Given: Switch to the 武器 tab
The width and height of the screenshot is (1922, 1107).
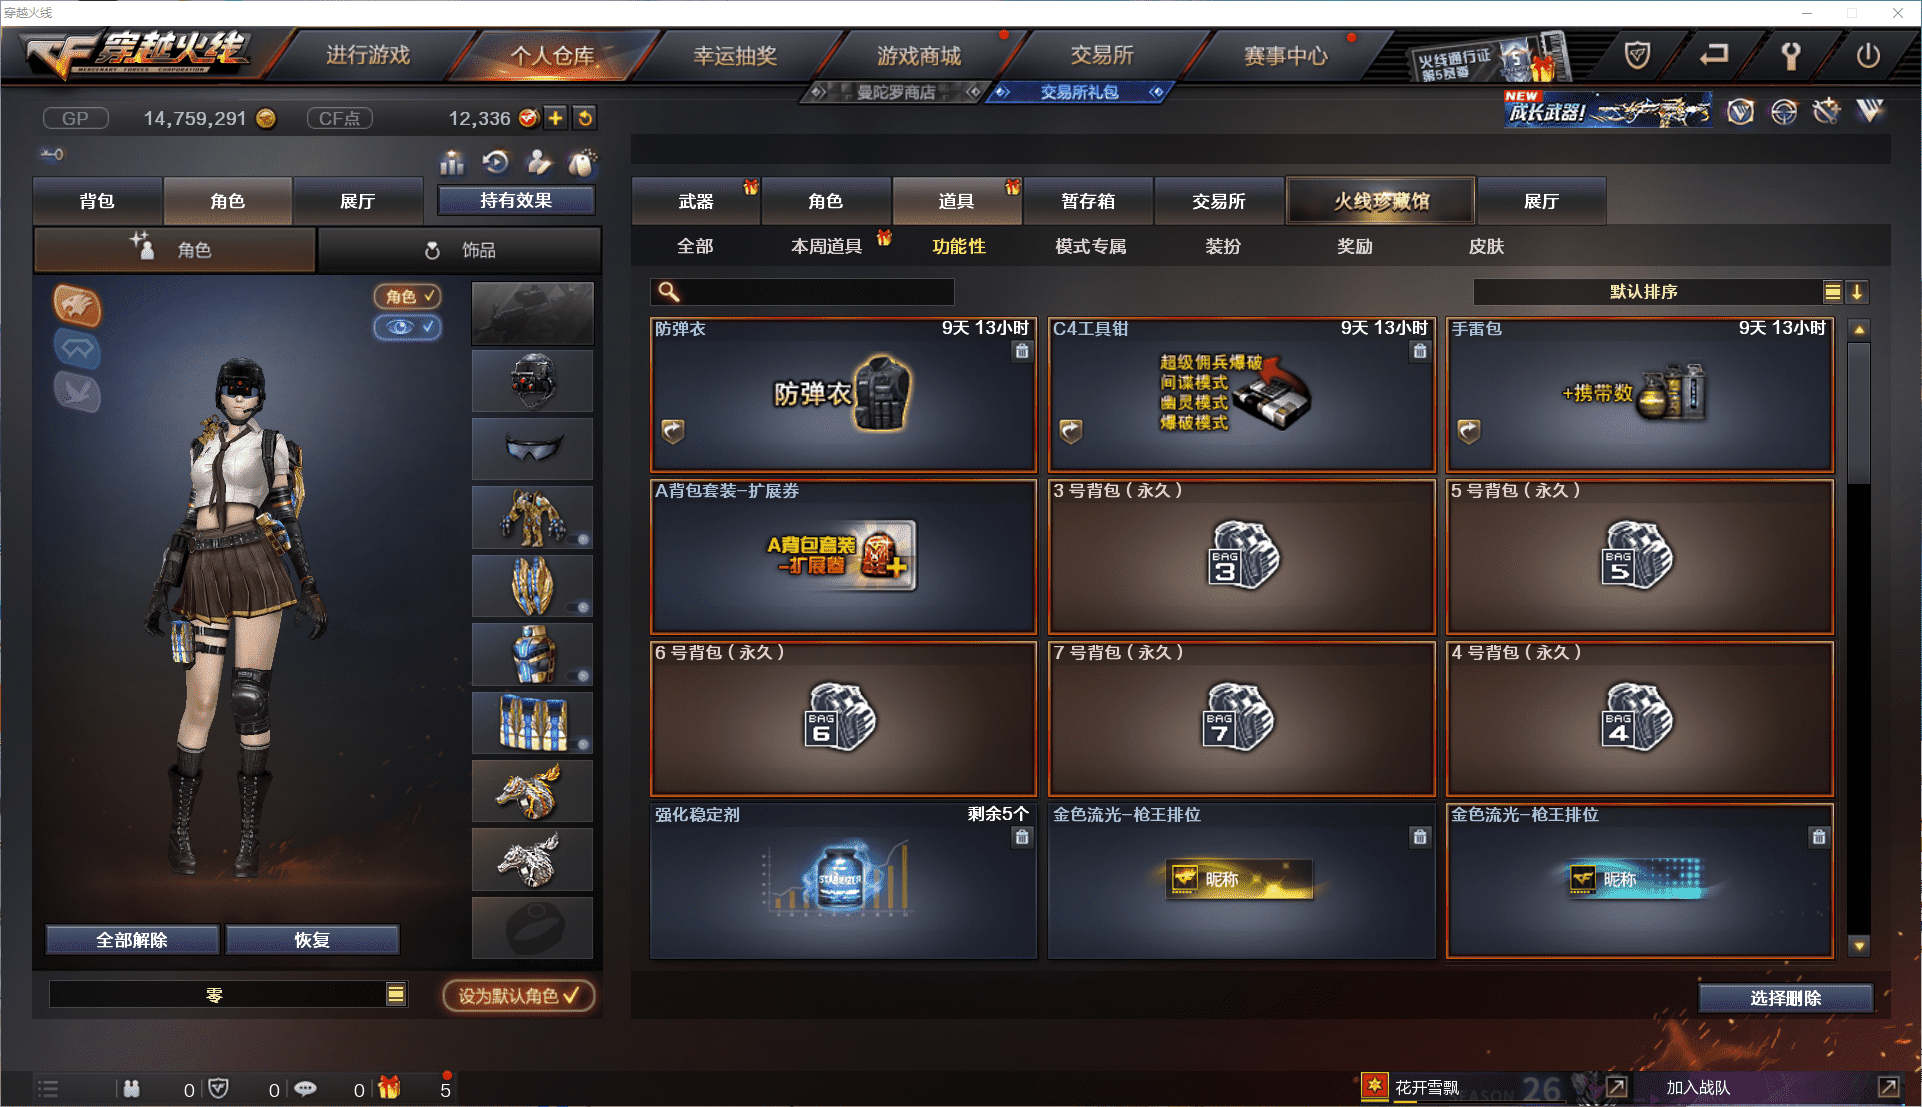Looking at the screenshot, I should 696,201.
